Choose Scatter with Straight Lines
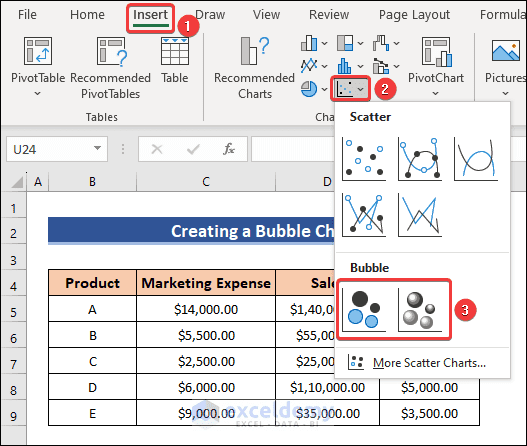Screen dimensions: 527x446 pos(420,215)
